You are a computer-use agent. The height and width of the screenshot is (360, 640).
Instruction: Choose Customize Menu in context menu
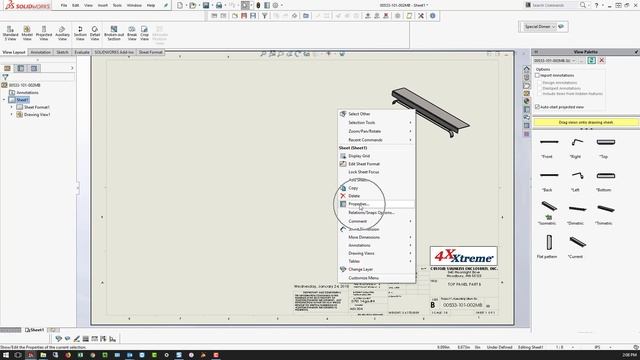pos(376,278)
